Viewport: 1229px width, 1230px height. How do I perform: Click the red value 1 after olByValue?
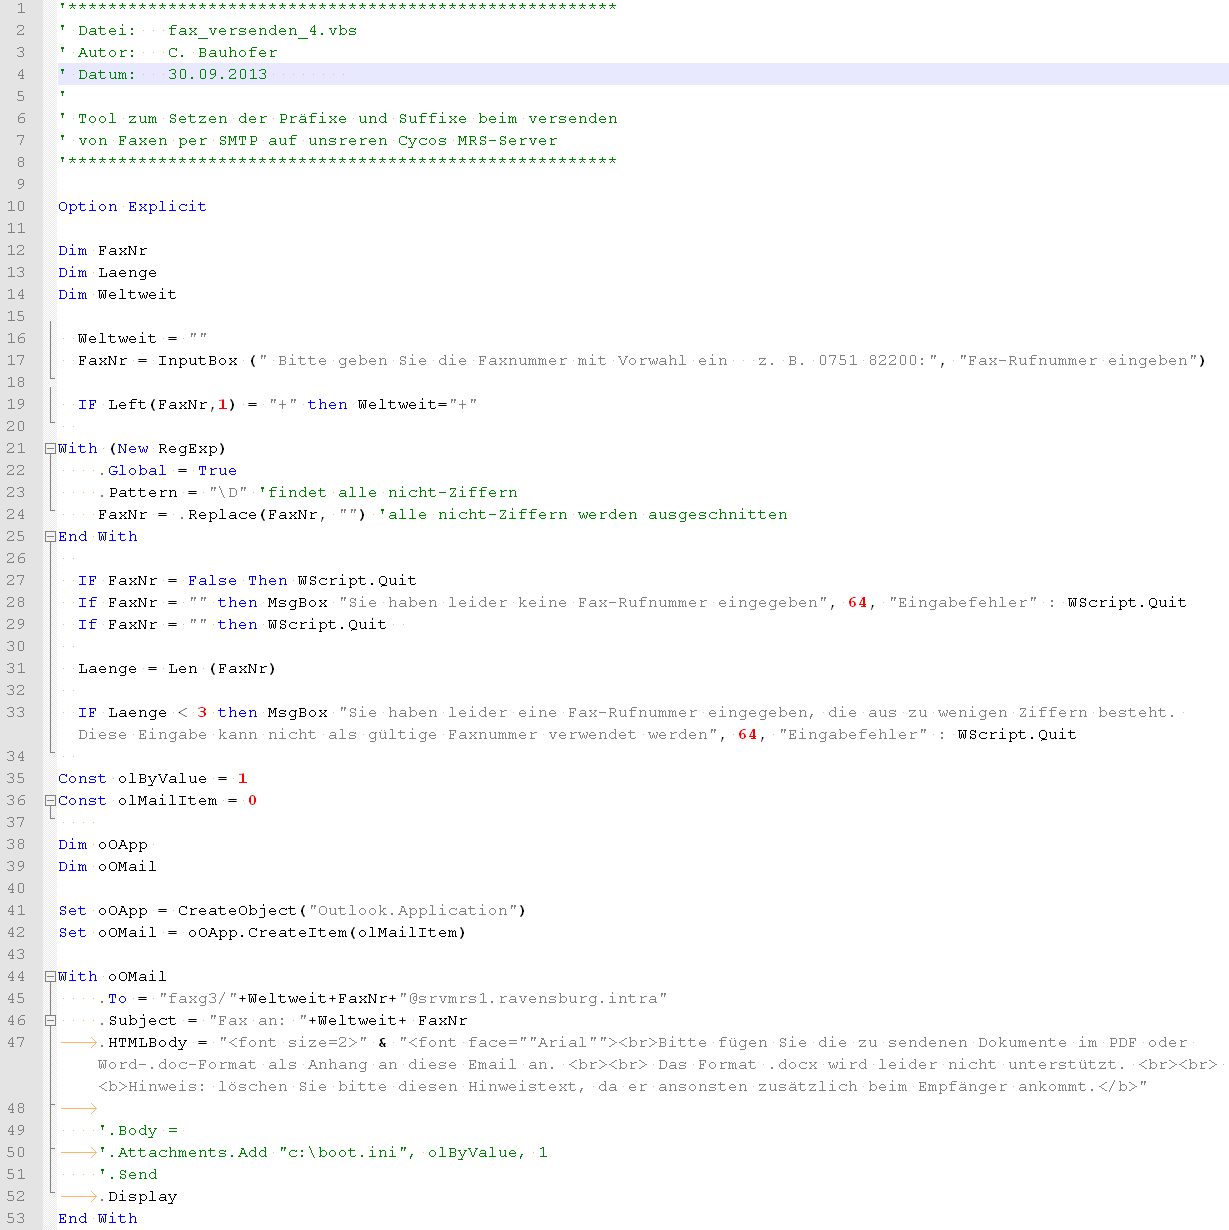242,779
